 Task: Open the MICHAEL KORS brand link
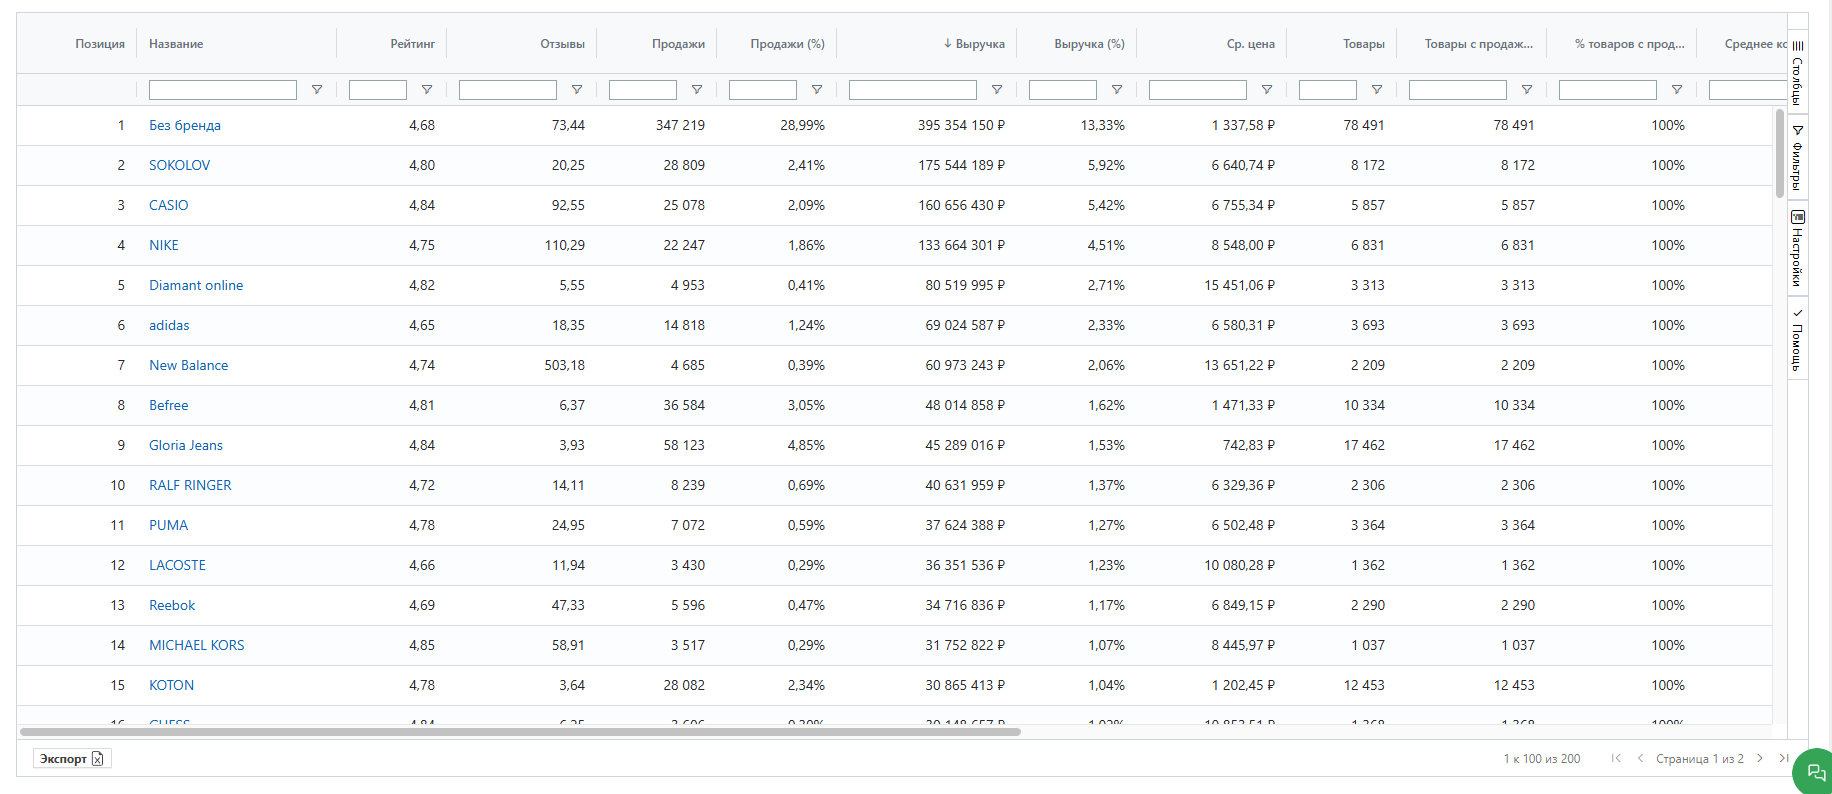point(197,645)
